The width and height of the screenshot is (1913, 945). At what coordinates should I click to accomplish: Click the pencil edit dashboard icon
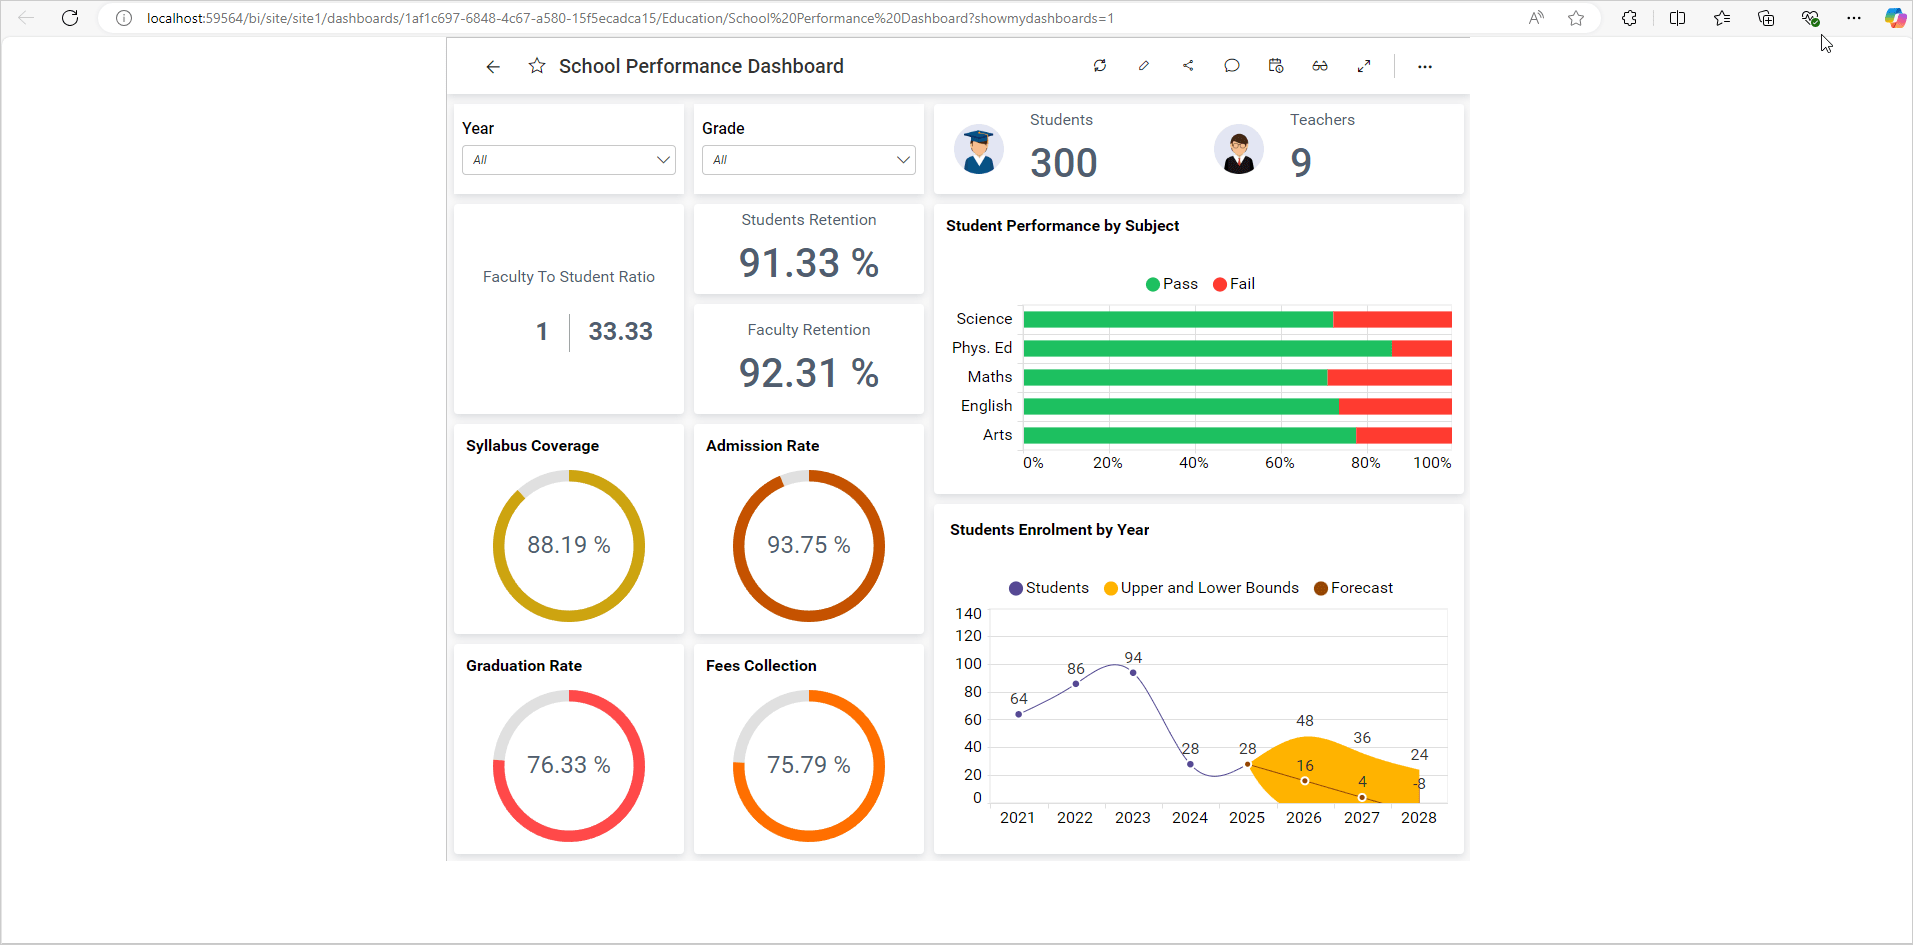(x=1143, y=66)
